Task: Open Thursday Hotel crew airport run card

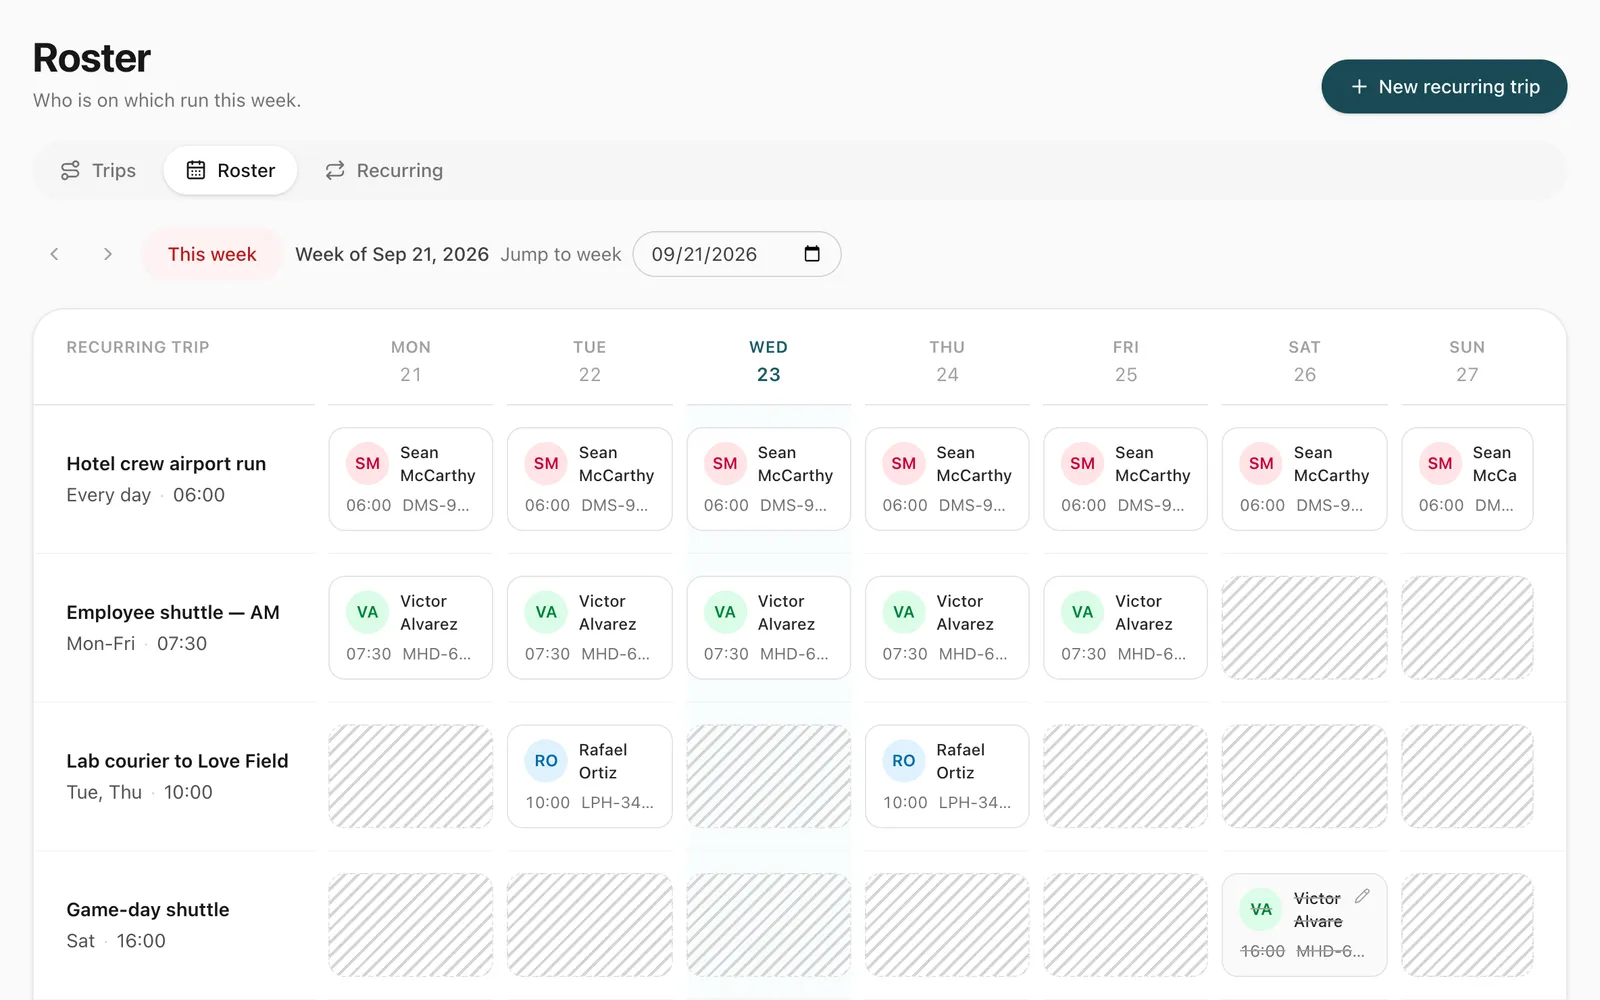Action: pos(947,479)
